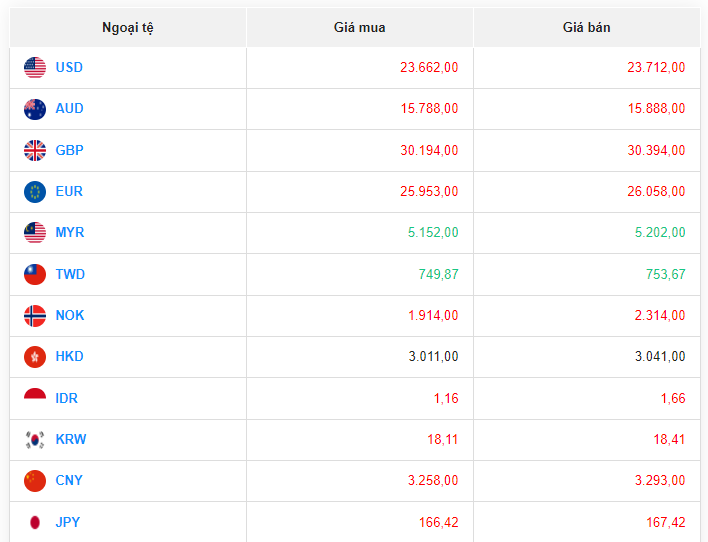Screen dimensions: 708x542
Task: Select EUR sell price 26.058,00
Action: point(656,191)
